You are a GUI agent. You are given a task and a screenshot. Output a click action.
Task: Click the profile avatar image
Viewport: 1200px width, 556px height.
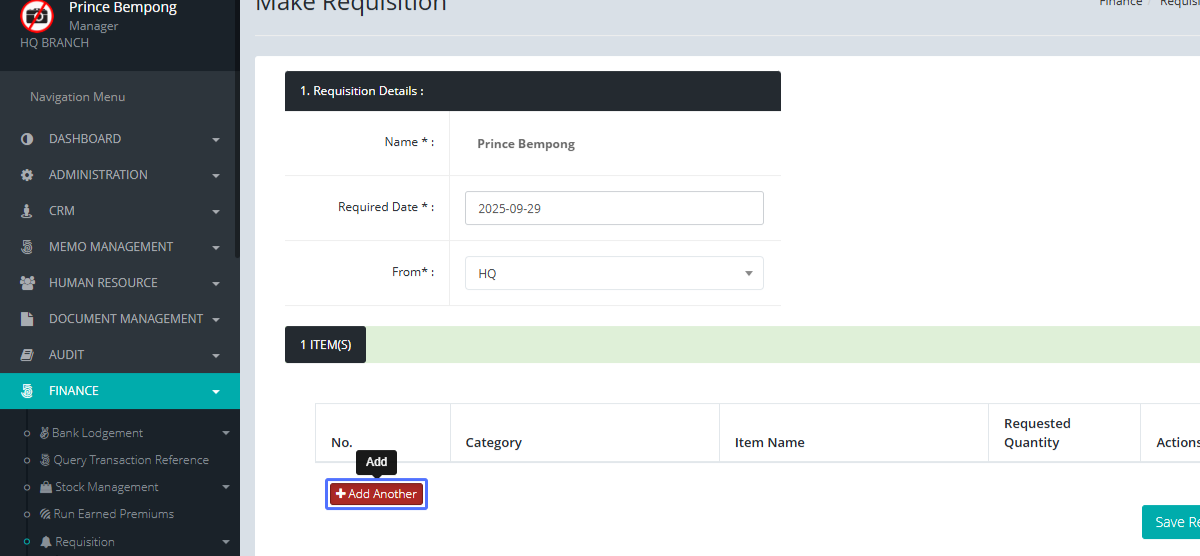coord(37,16)
